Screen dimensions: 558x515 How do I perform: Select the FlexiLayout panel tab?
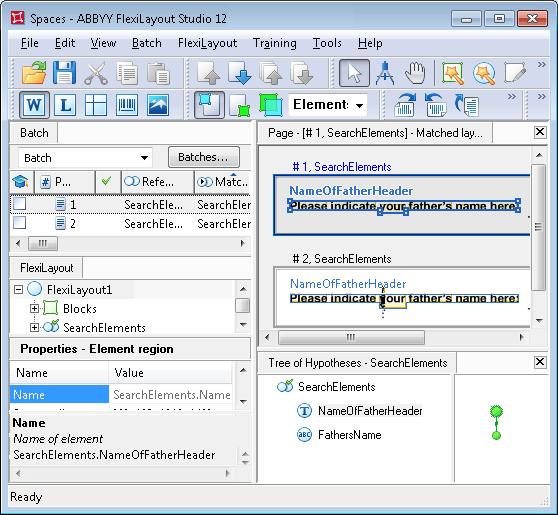tap(46, 268)
